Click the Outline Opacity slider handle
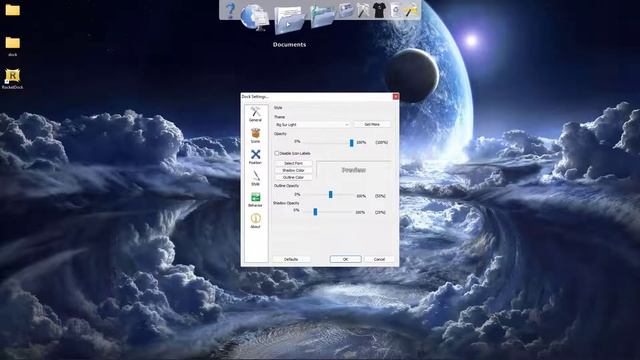640x360 pixels. coord(331,195)
